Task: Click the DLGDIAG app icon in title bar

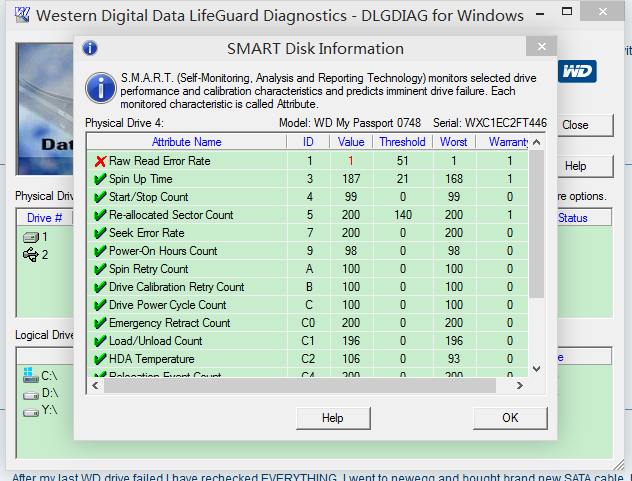Action: pyautogui.click(x=22, y=15)
